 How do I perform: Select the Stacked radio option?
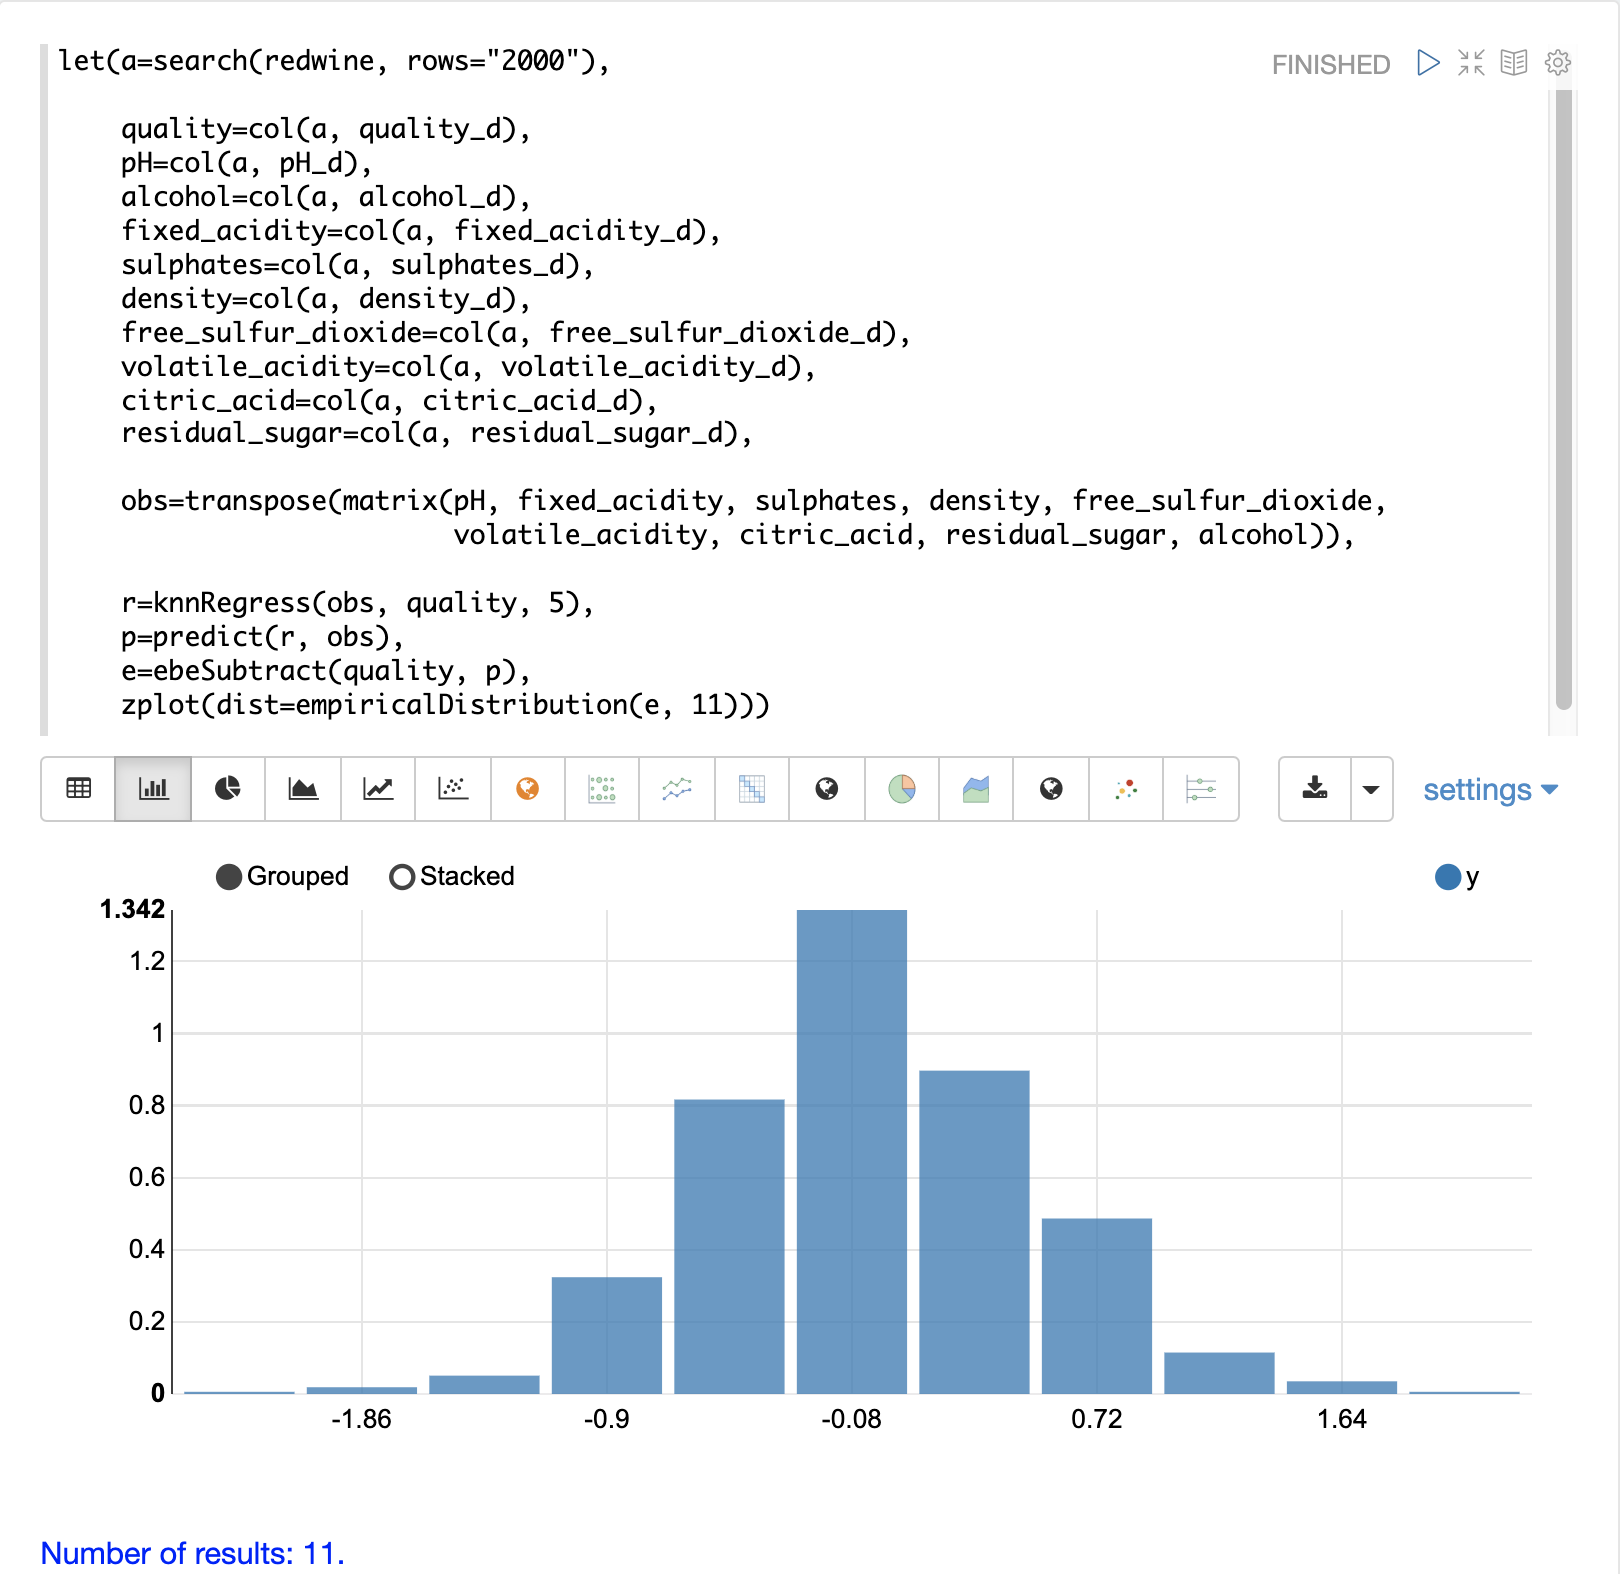tap(402, 877)
